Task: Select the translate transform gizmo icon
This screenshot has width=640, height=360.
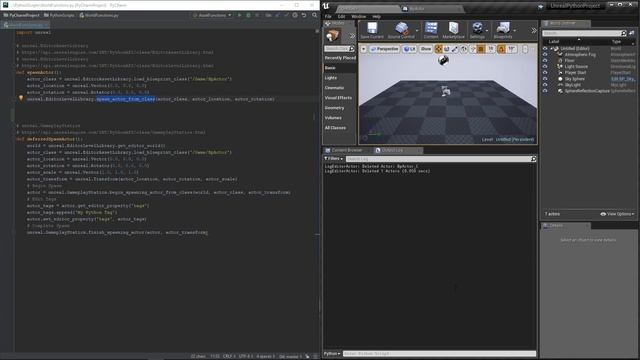Action: (x=439, y=49)
